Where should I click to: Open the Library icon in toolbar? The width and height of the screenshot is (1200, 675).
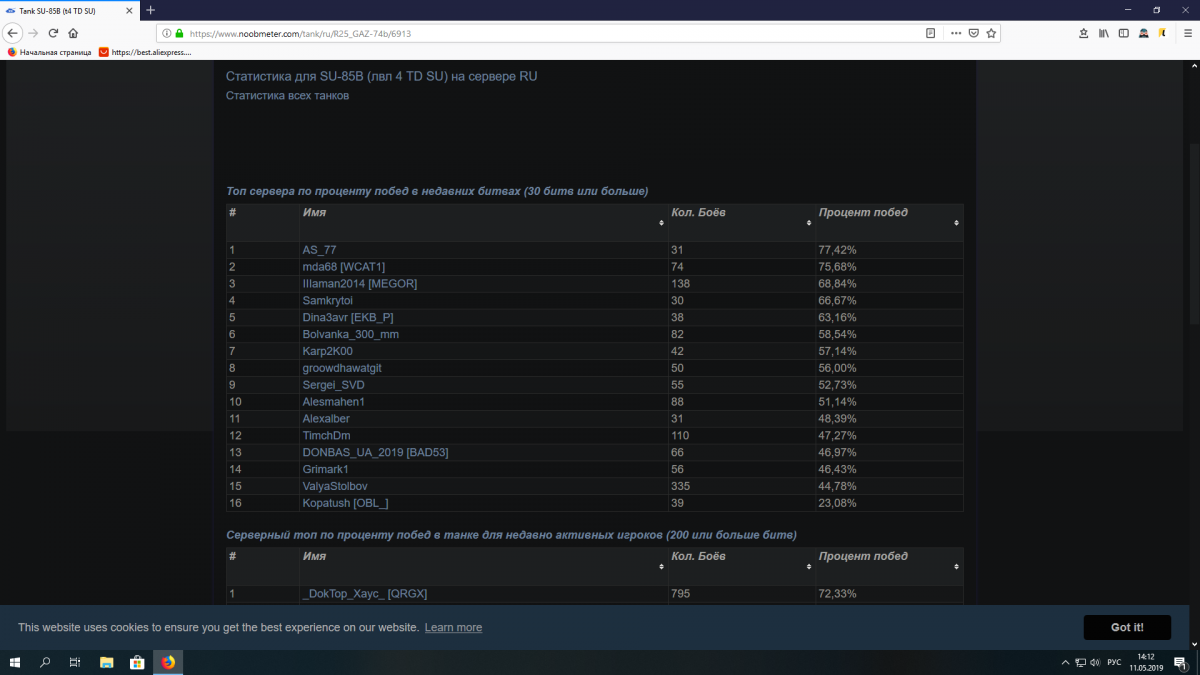[x=1104, y=33]
